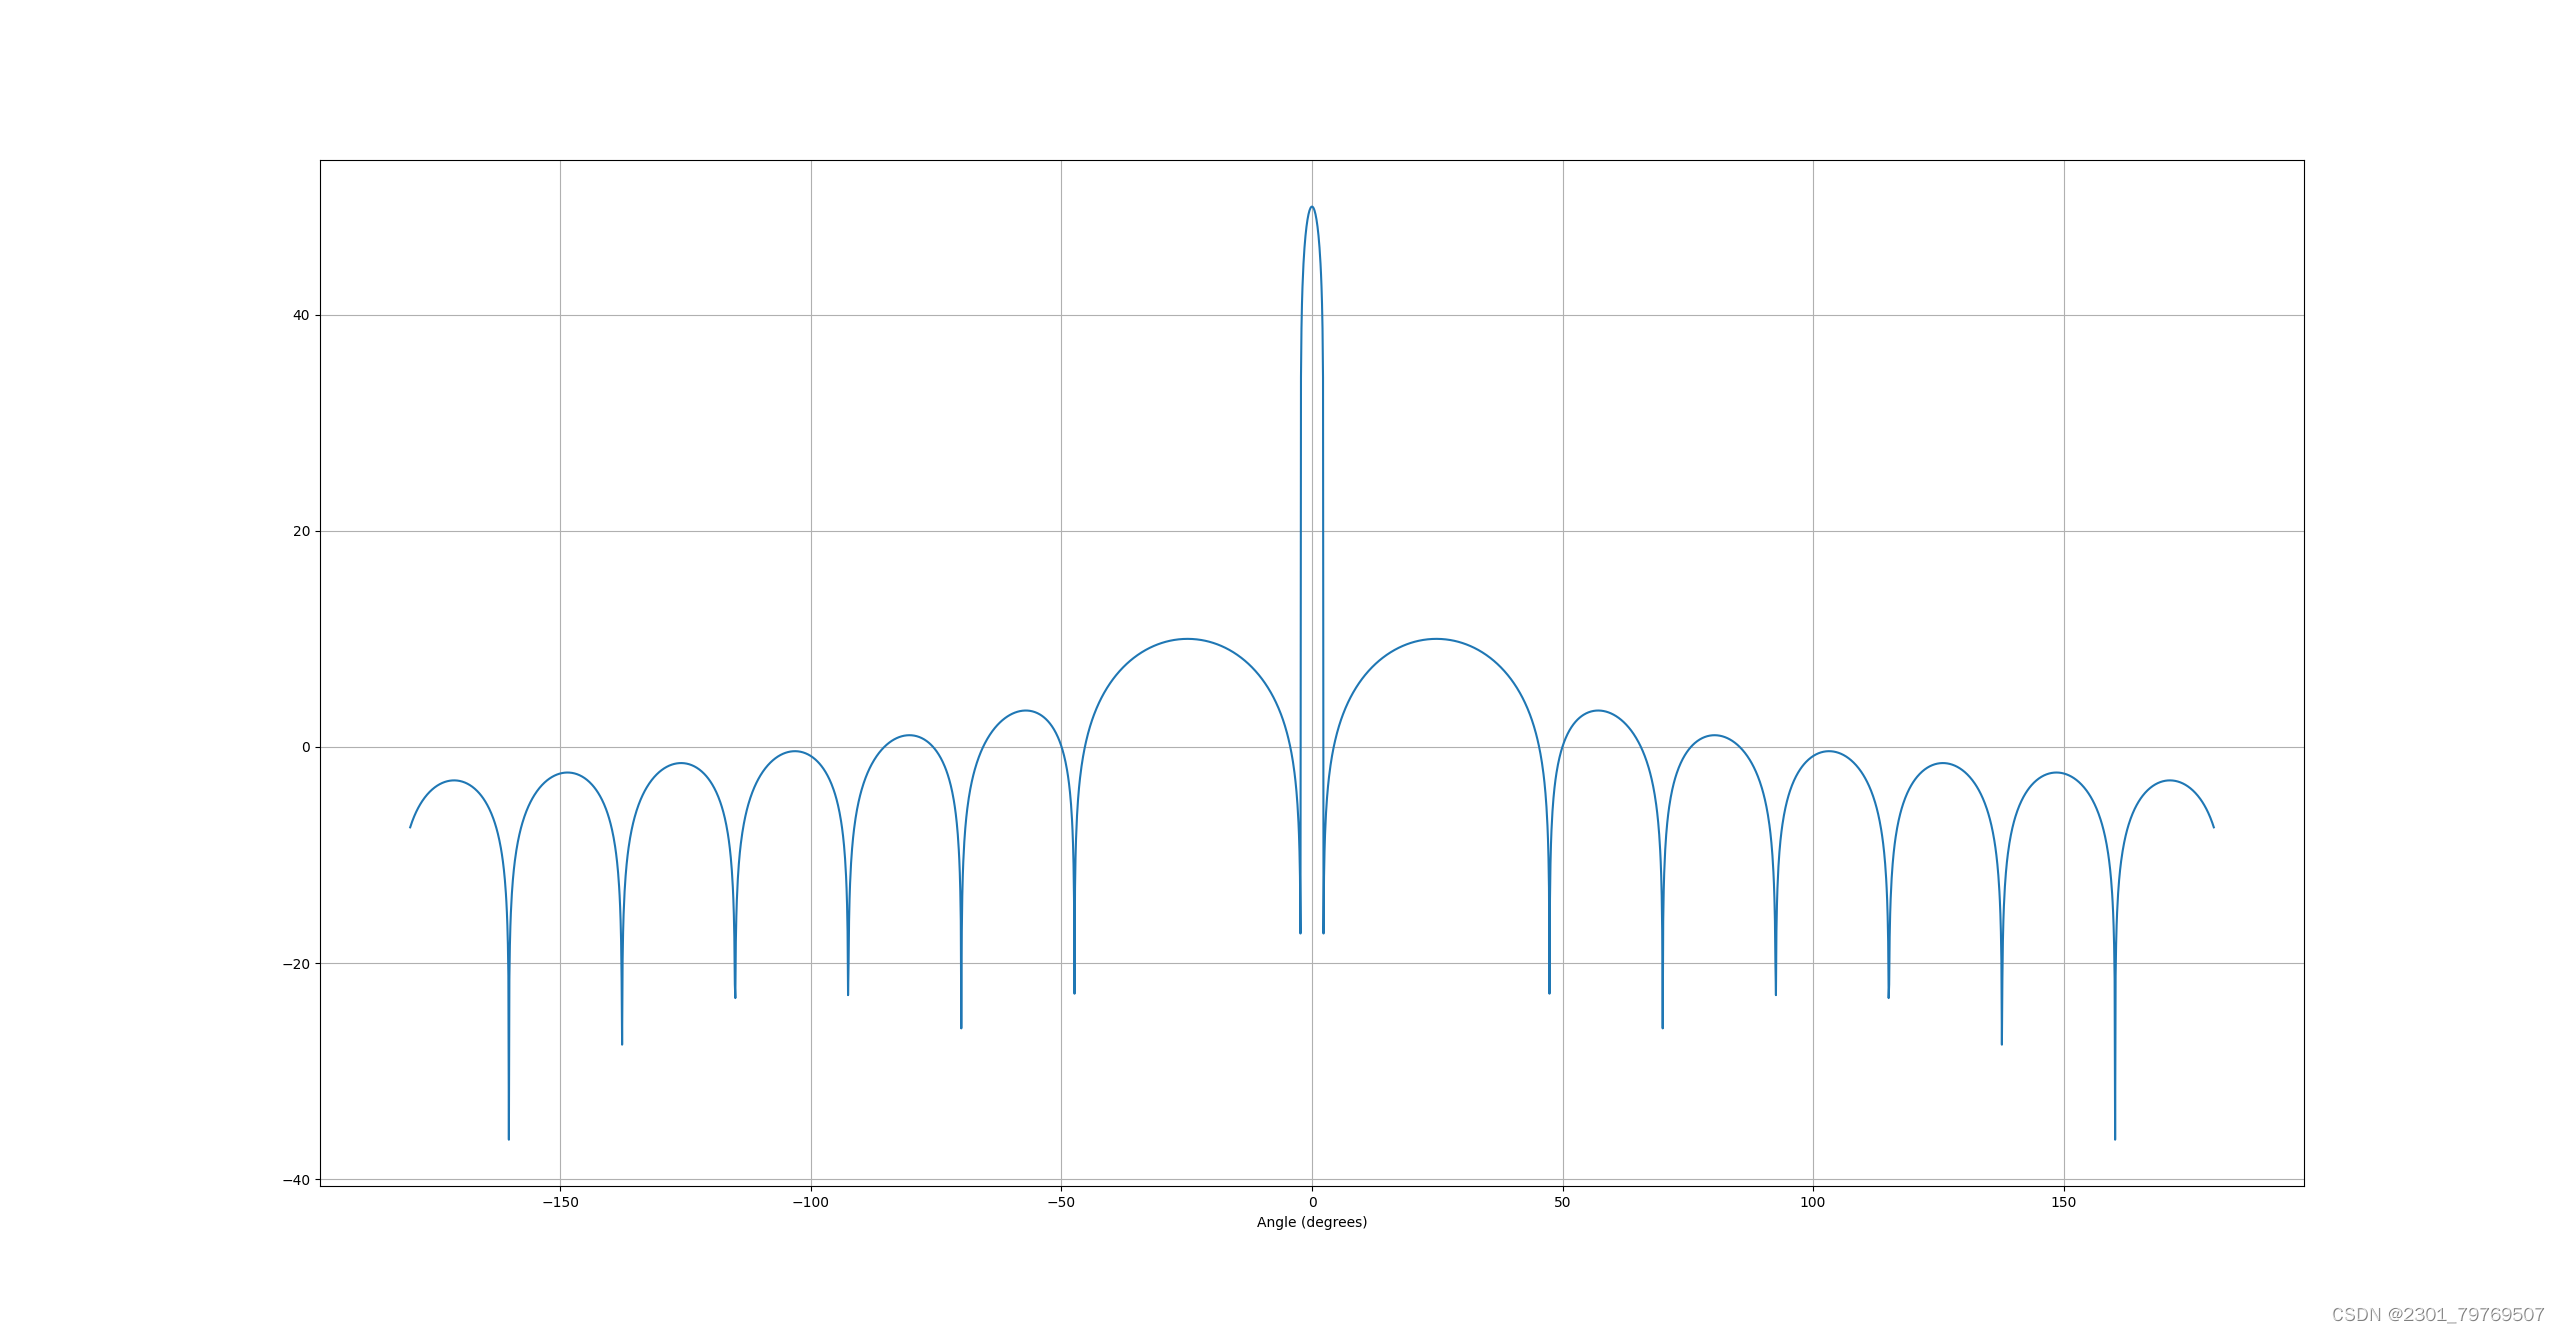Viewport: 2560px width, 1333px height.
Task: Click the -40 y-axis tick label
Action: point(296,1180)
